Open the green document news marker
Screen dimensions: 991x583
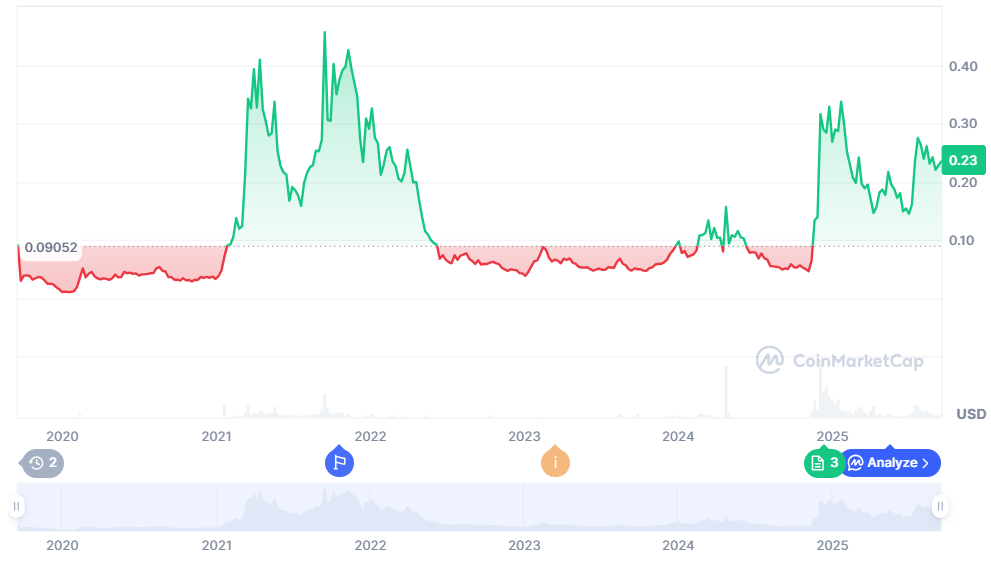[824, 463]
